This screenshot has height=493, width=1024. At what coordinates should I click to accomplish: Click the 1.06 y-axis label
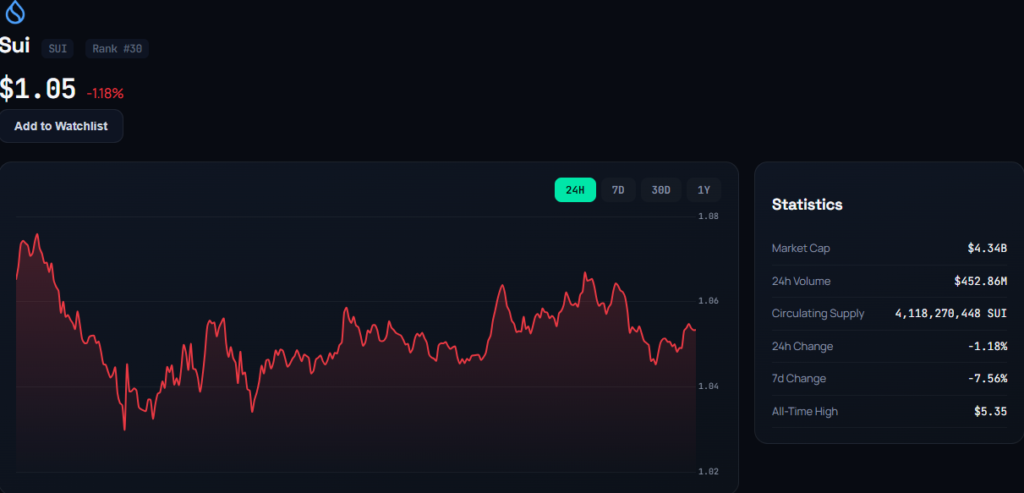click(709, 301)
